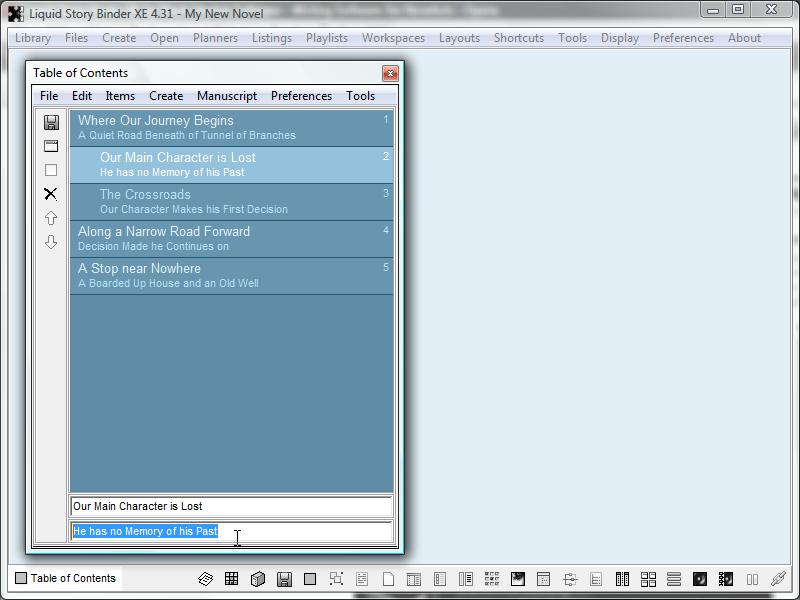Move item down with the down arrow icon
Image resolution: width=800 pixels, height=600 pixels.
coord(51,242)
